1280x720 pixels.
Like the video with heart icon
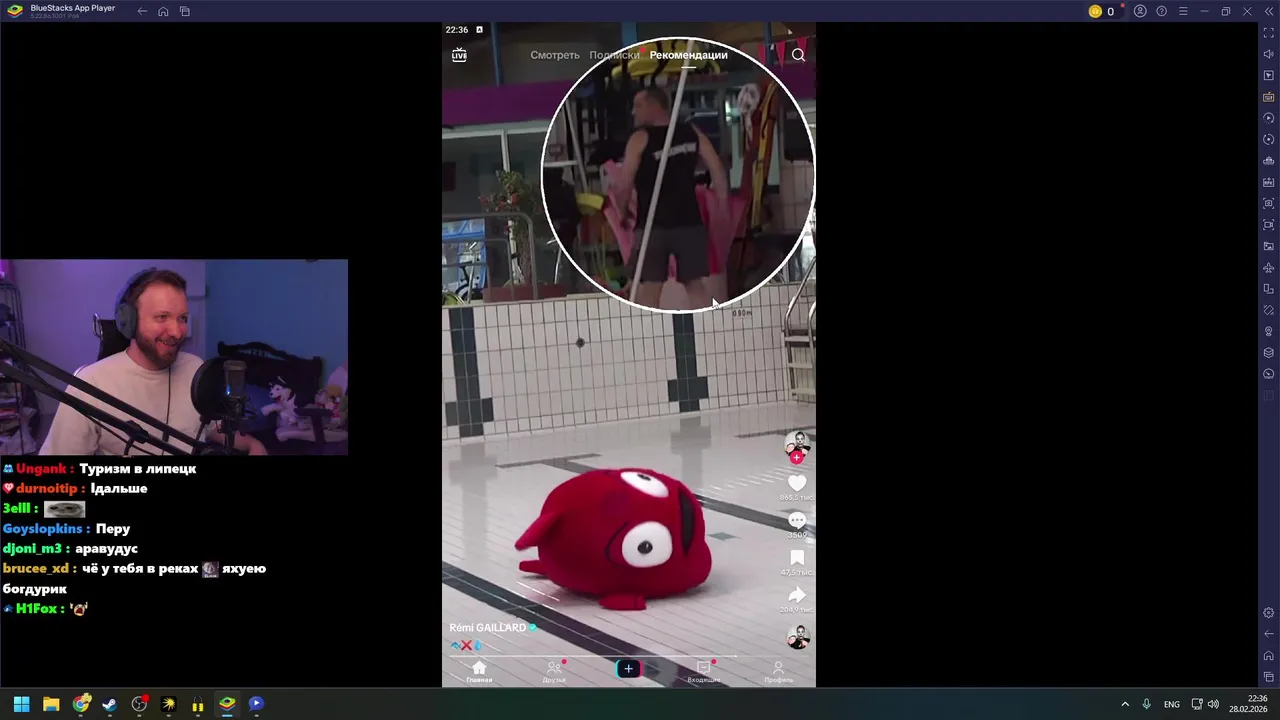797,483
